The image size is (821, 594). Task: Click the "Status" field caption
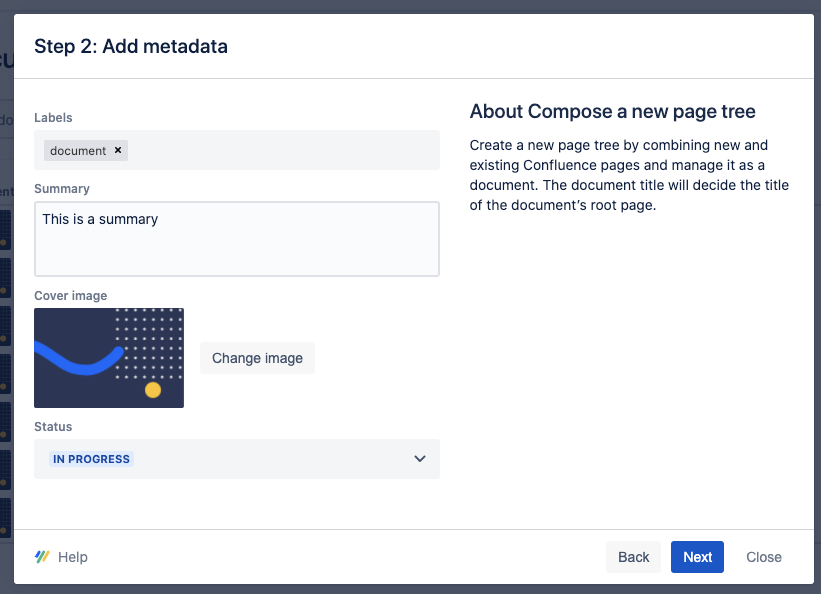pos(53,427)
